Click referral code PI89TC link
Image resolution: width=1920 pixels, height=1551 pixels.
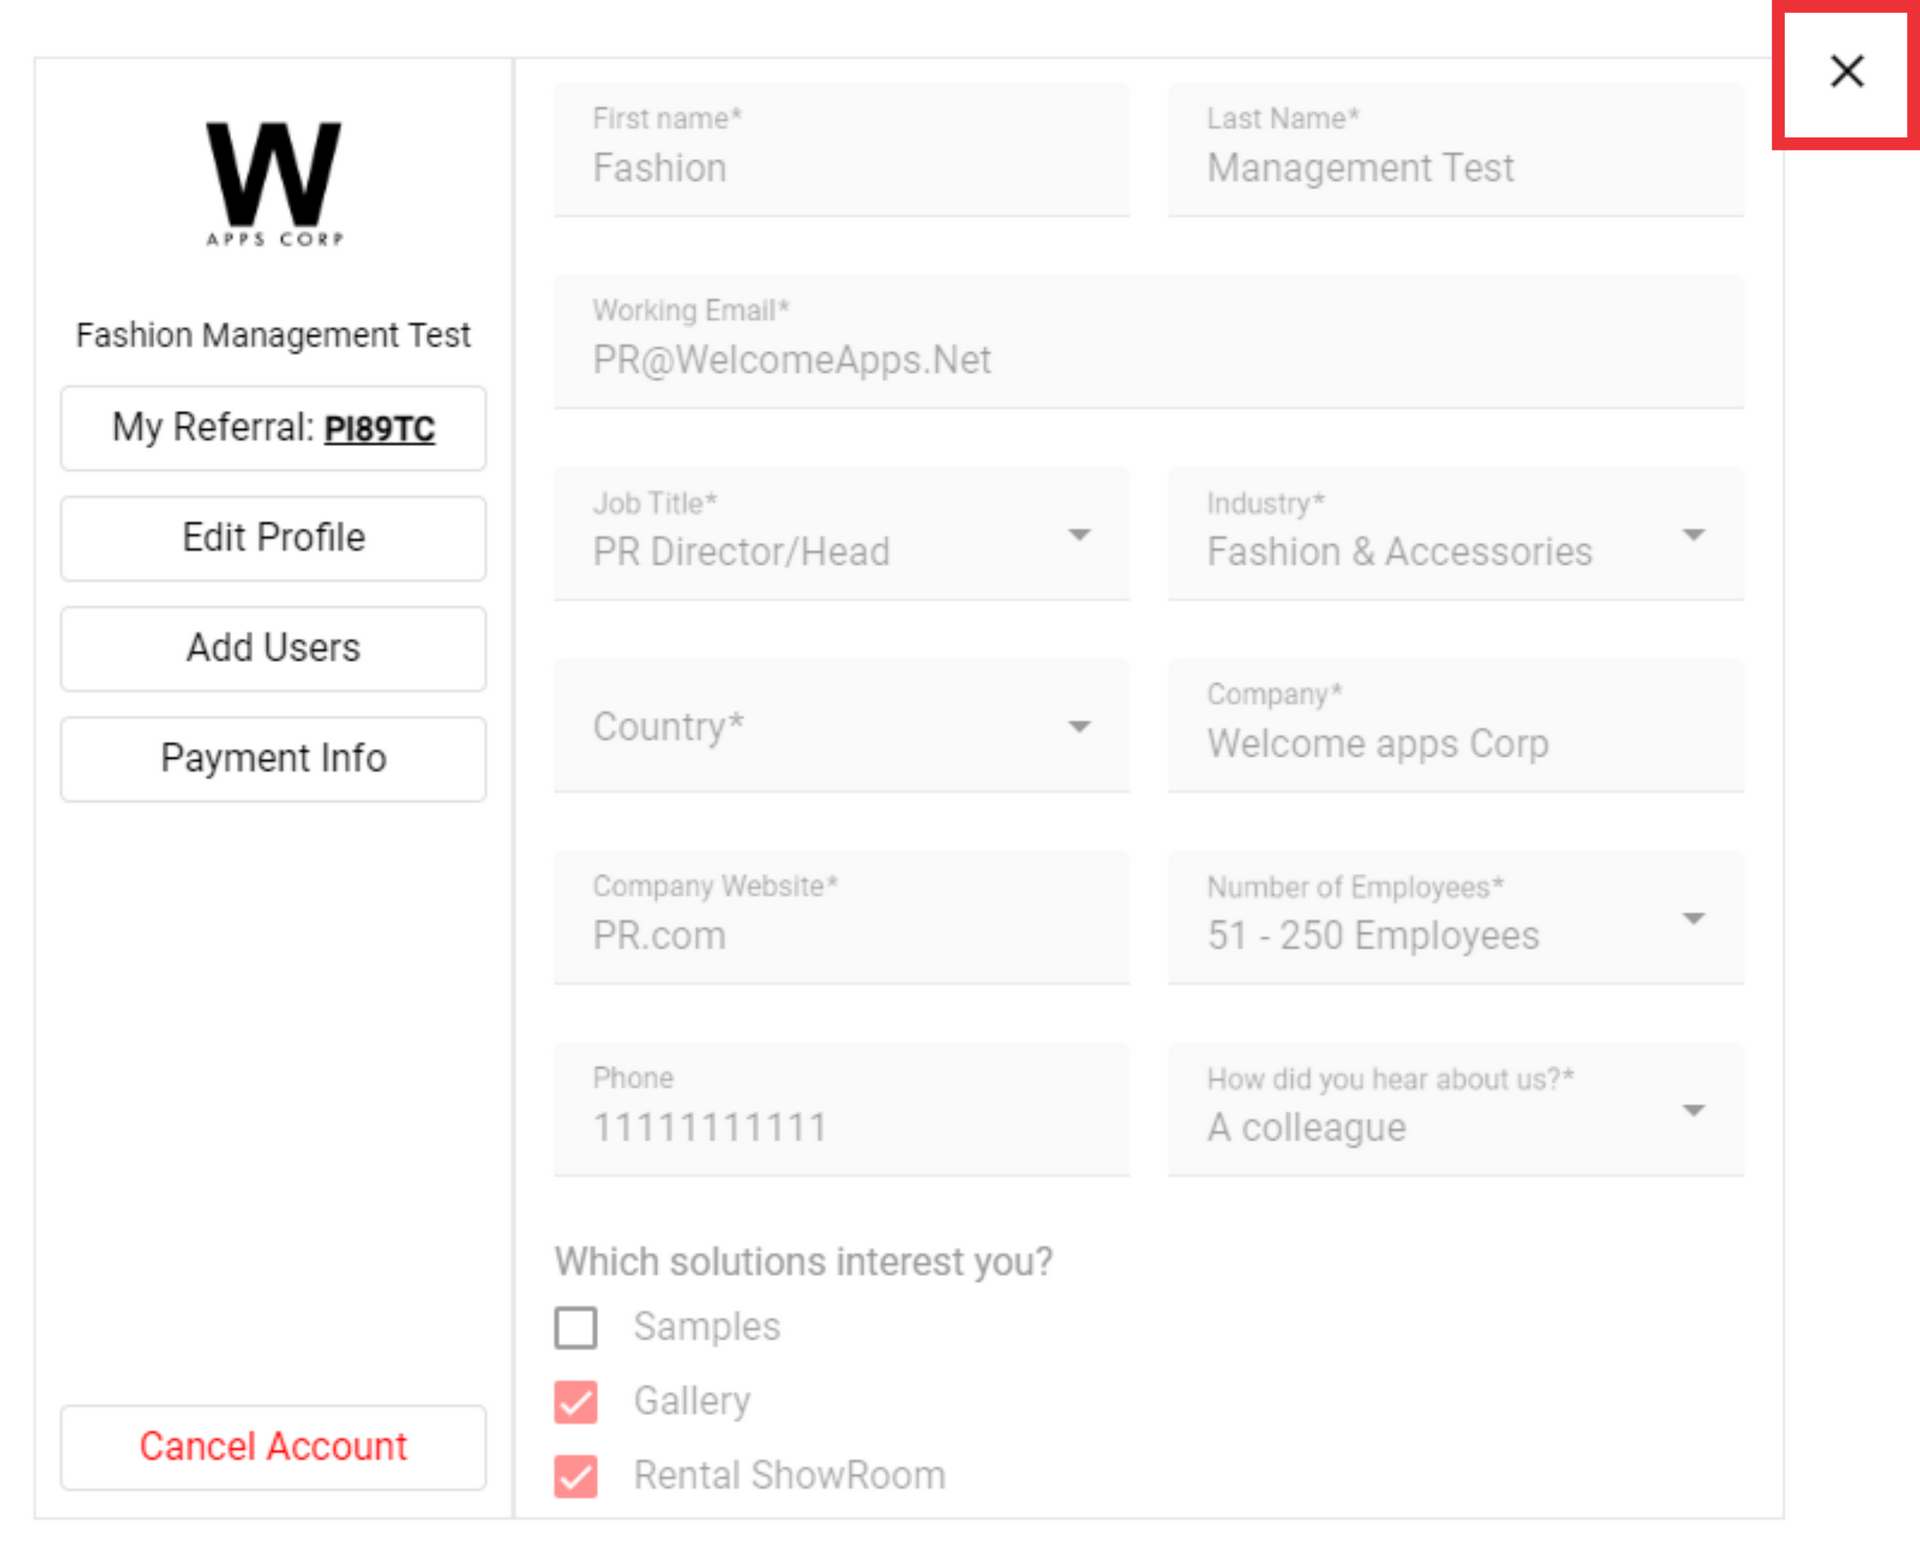[x=380, y=429]
